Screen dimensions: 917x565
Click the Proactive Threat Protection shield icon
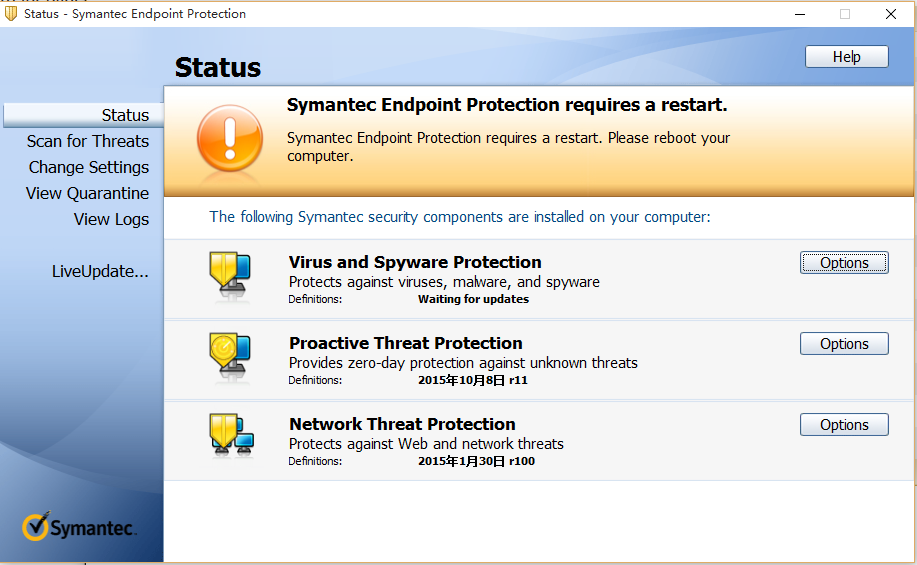pos(228,358)
